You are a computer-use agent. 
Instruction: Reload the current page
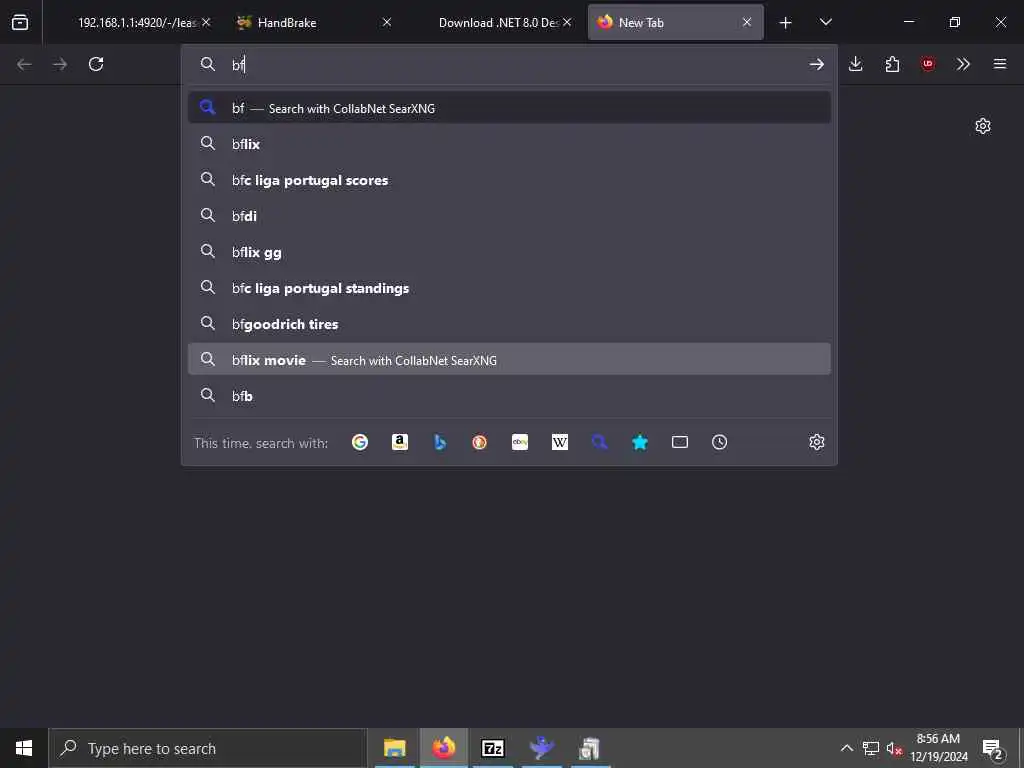click(x=96, y=64)
